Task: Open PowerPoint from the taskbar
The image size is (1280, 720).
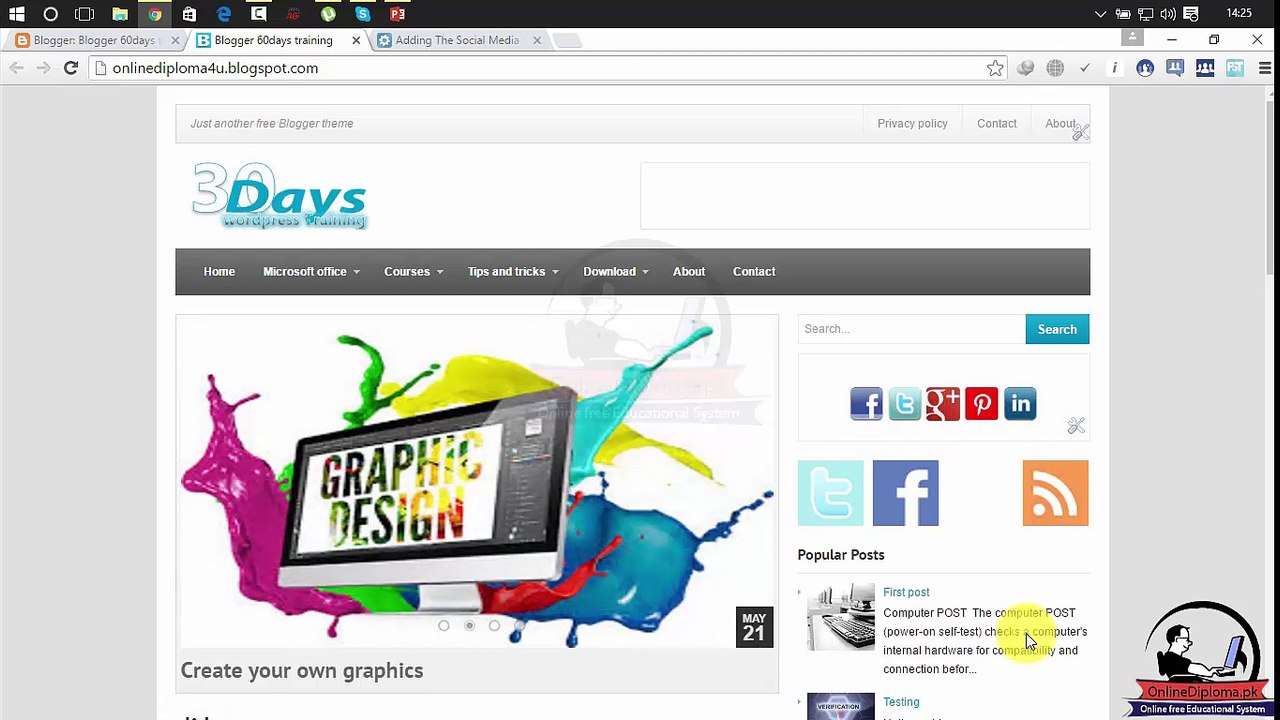Action: click(398, 14)
